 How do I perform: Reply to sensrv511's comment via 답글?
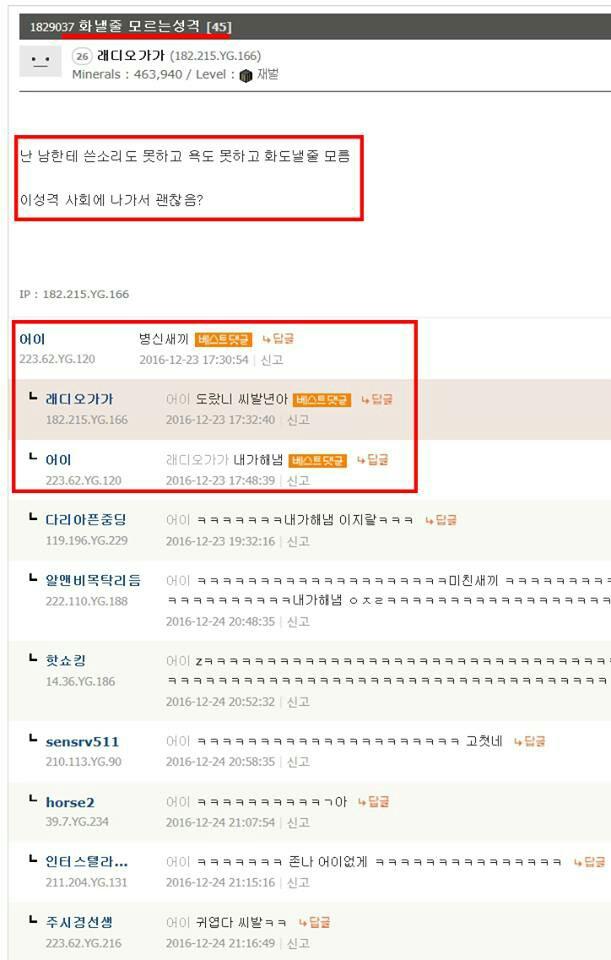click(530, 741)
